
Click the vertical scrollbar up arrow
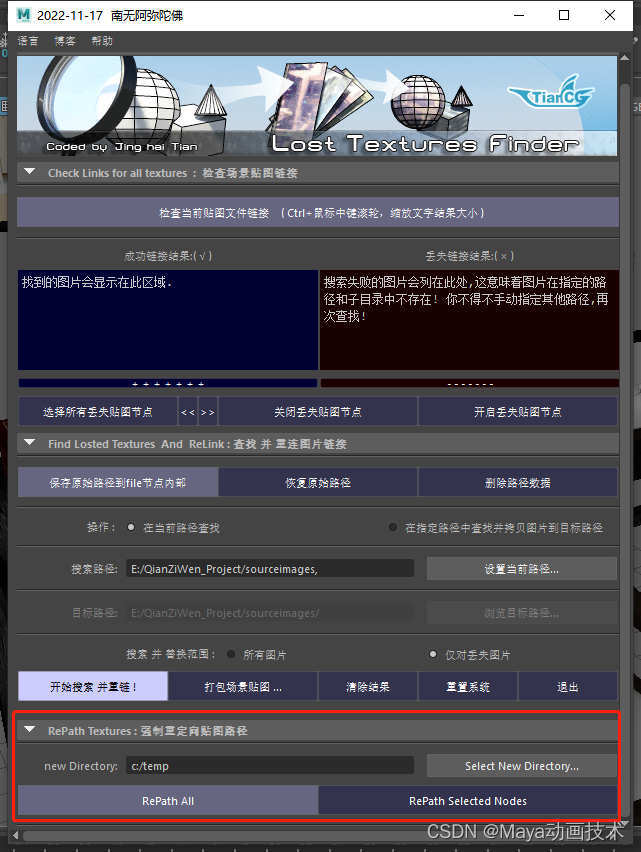625,58
